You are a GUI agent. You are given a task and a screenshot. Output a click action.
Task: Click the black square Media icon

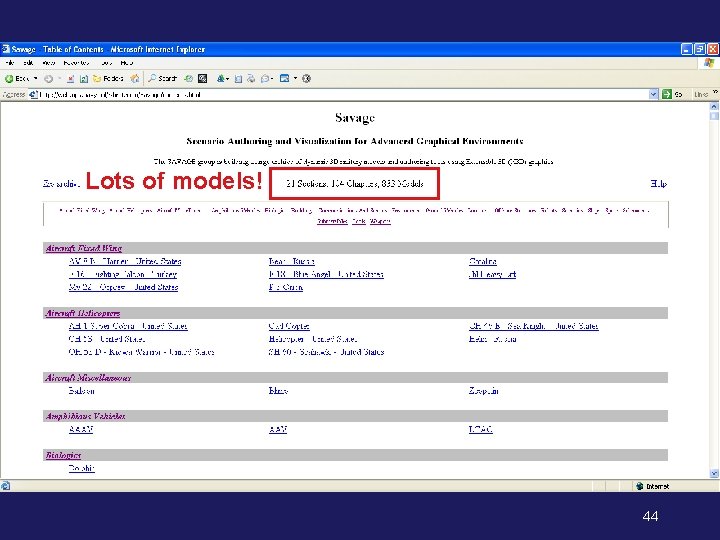[x=202, y=79]
